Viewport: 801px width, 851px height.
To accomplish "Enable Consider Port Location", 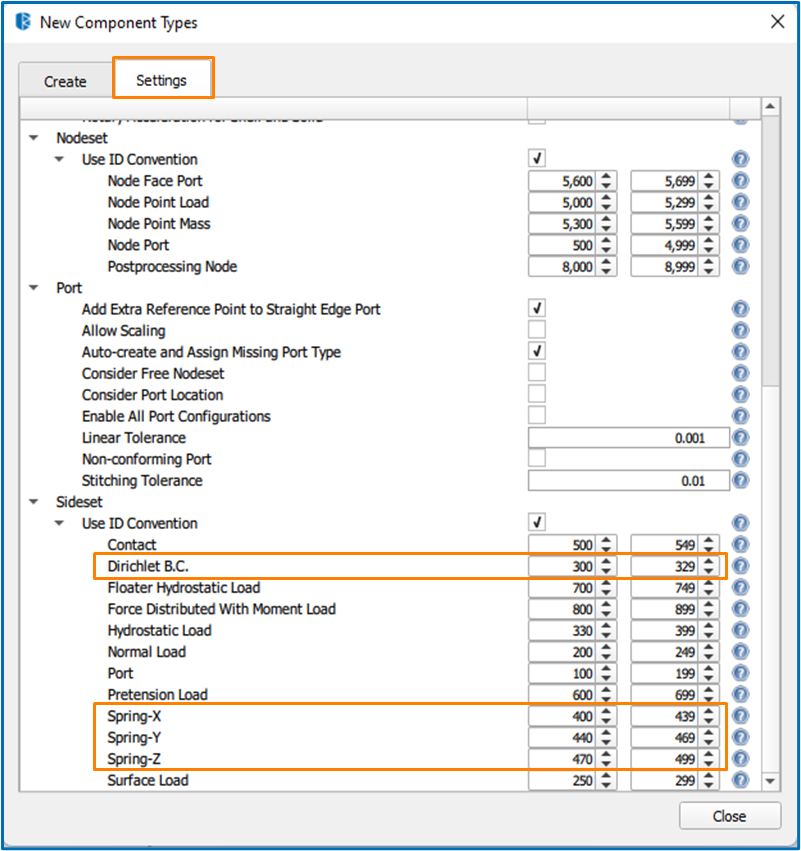I will [x=537, y=394].
